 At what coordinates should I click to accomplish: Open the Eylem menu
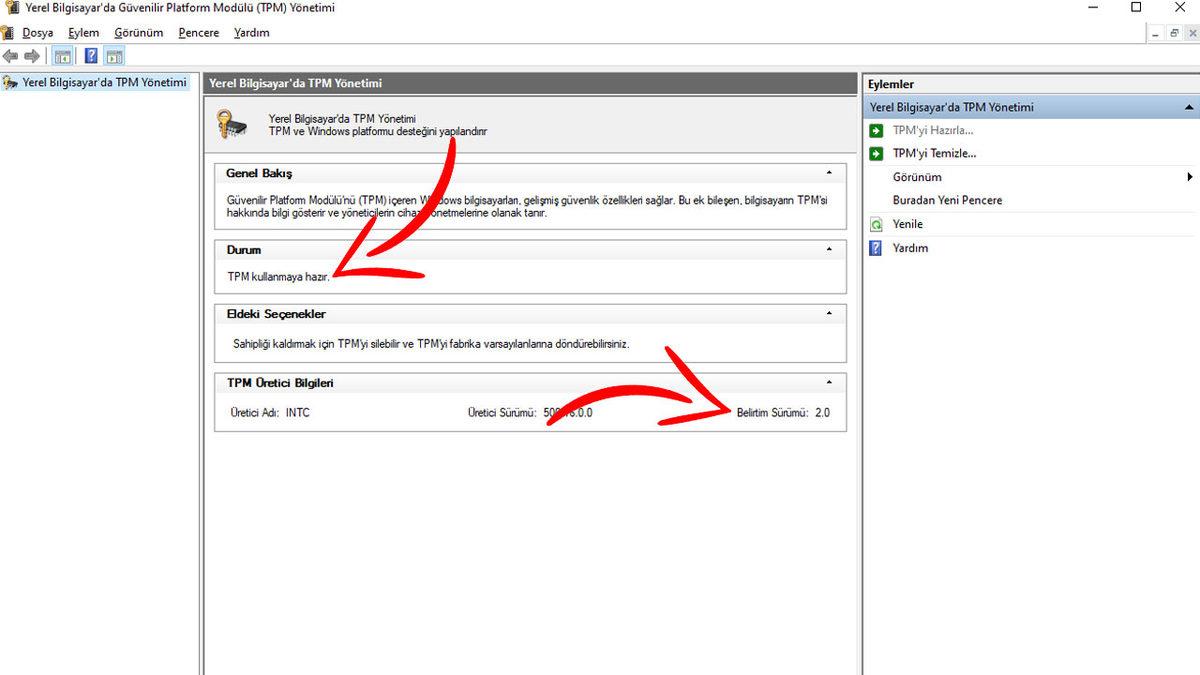[83, 33]
